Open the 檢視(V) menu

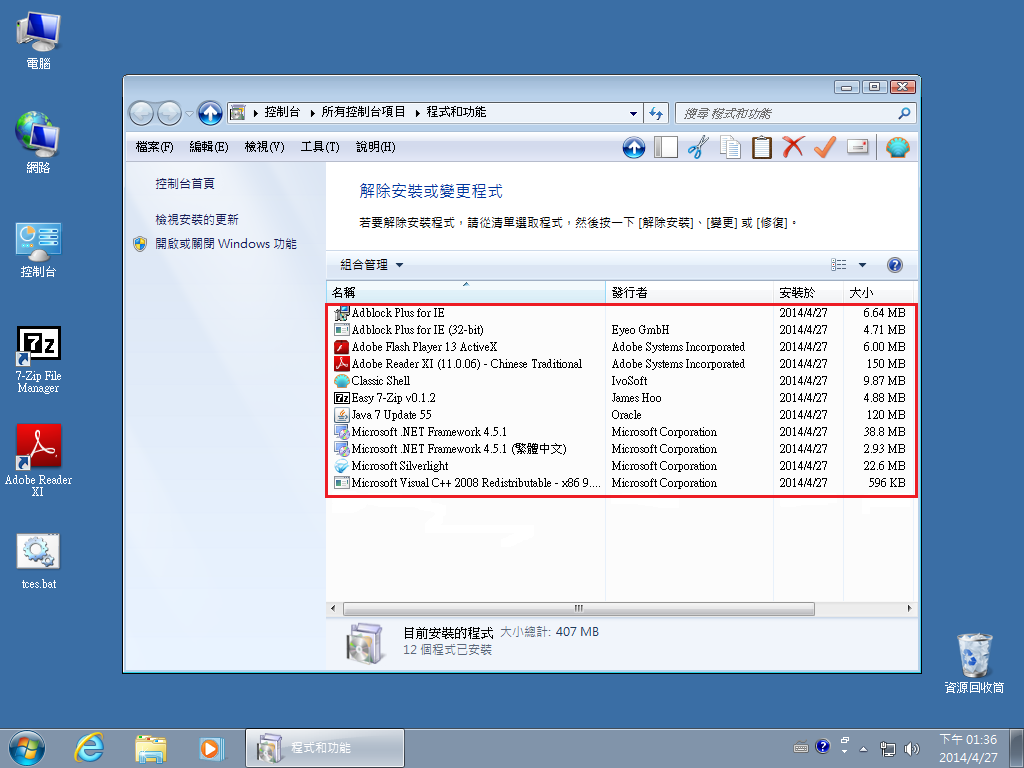click(264, 147)
